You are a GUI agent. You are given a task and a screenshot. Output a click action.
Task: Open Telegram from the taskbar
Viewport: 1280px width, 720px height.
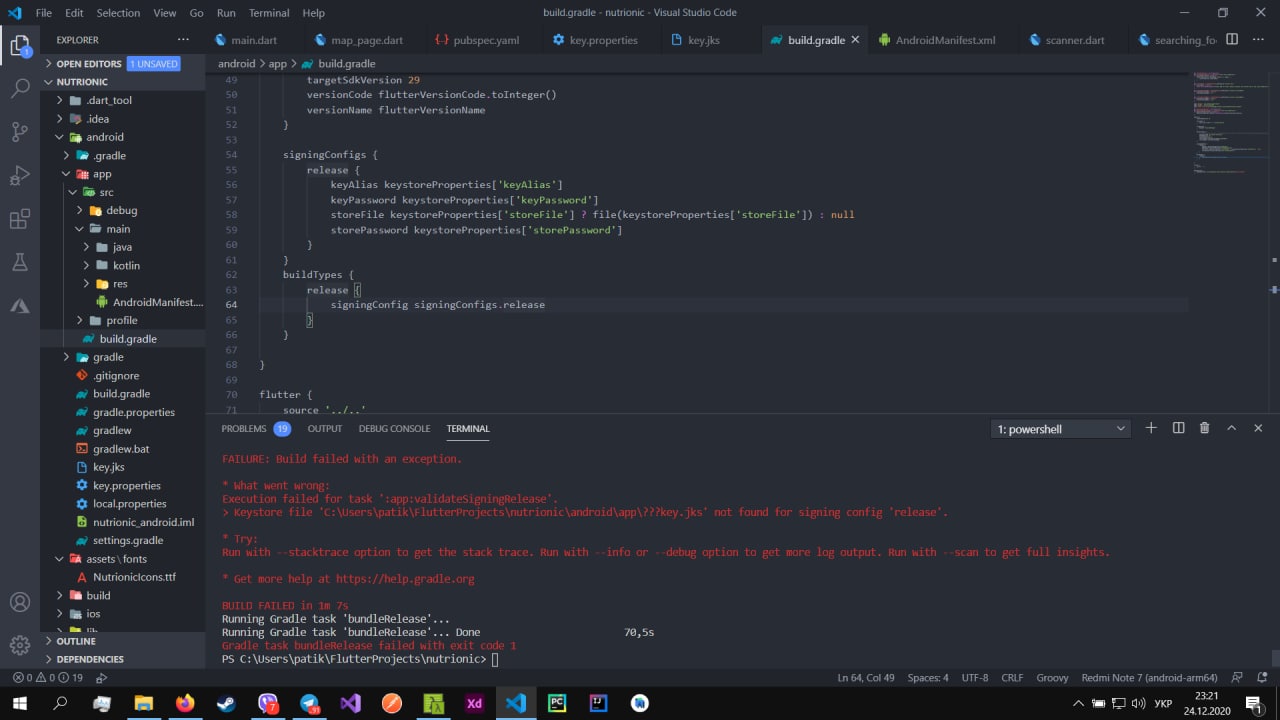pos(309,703)
